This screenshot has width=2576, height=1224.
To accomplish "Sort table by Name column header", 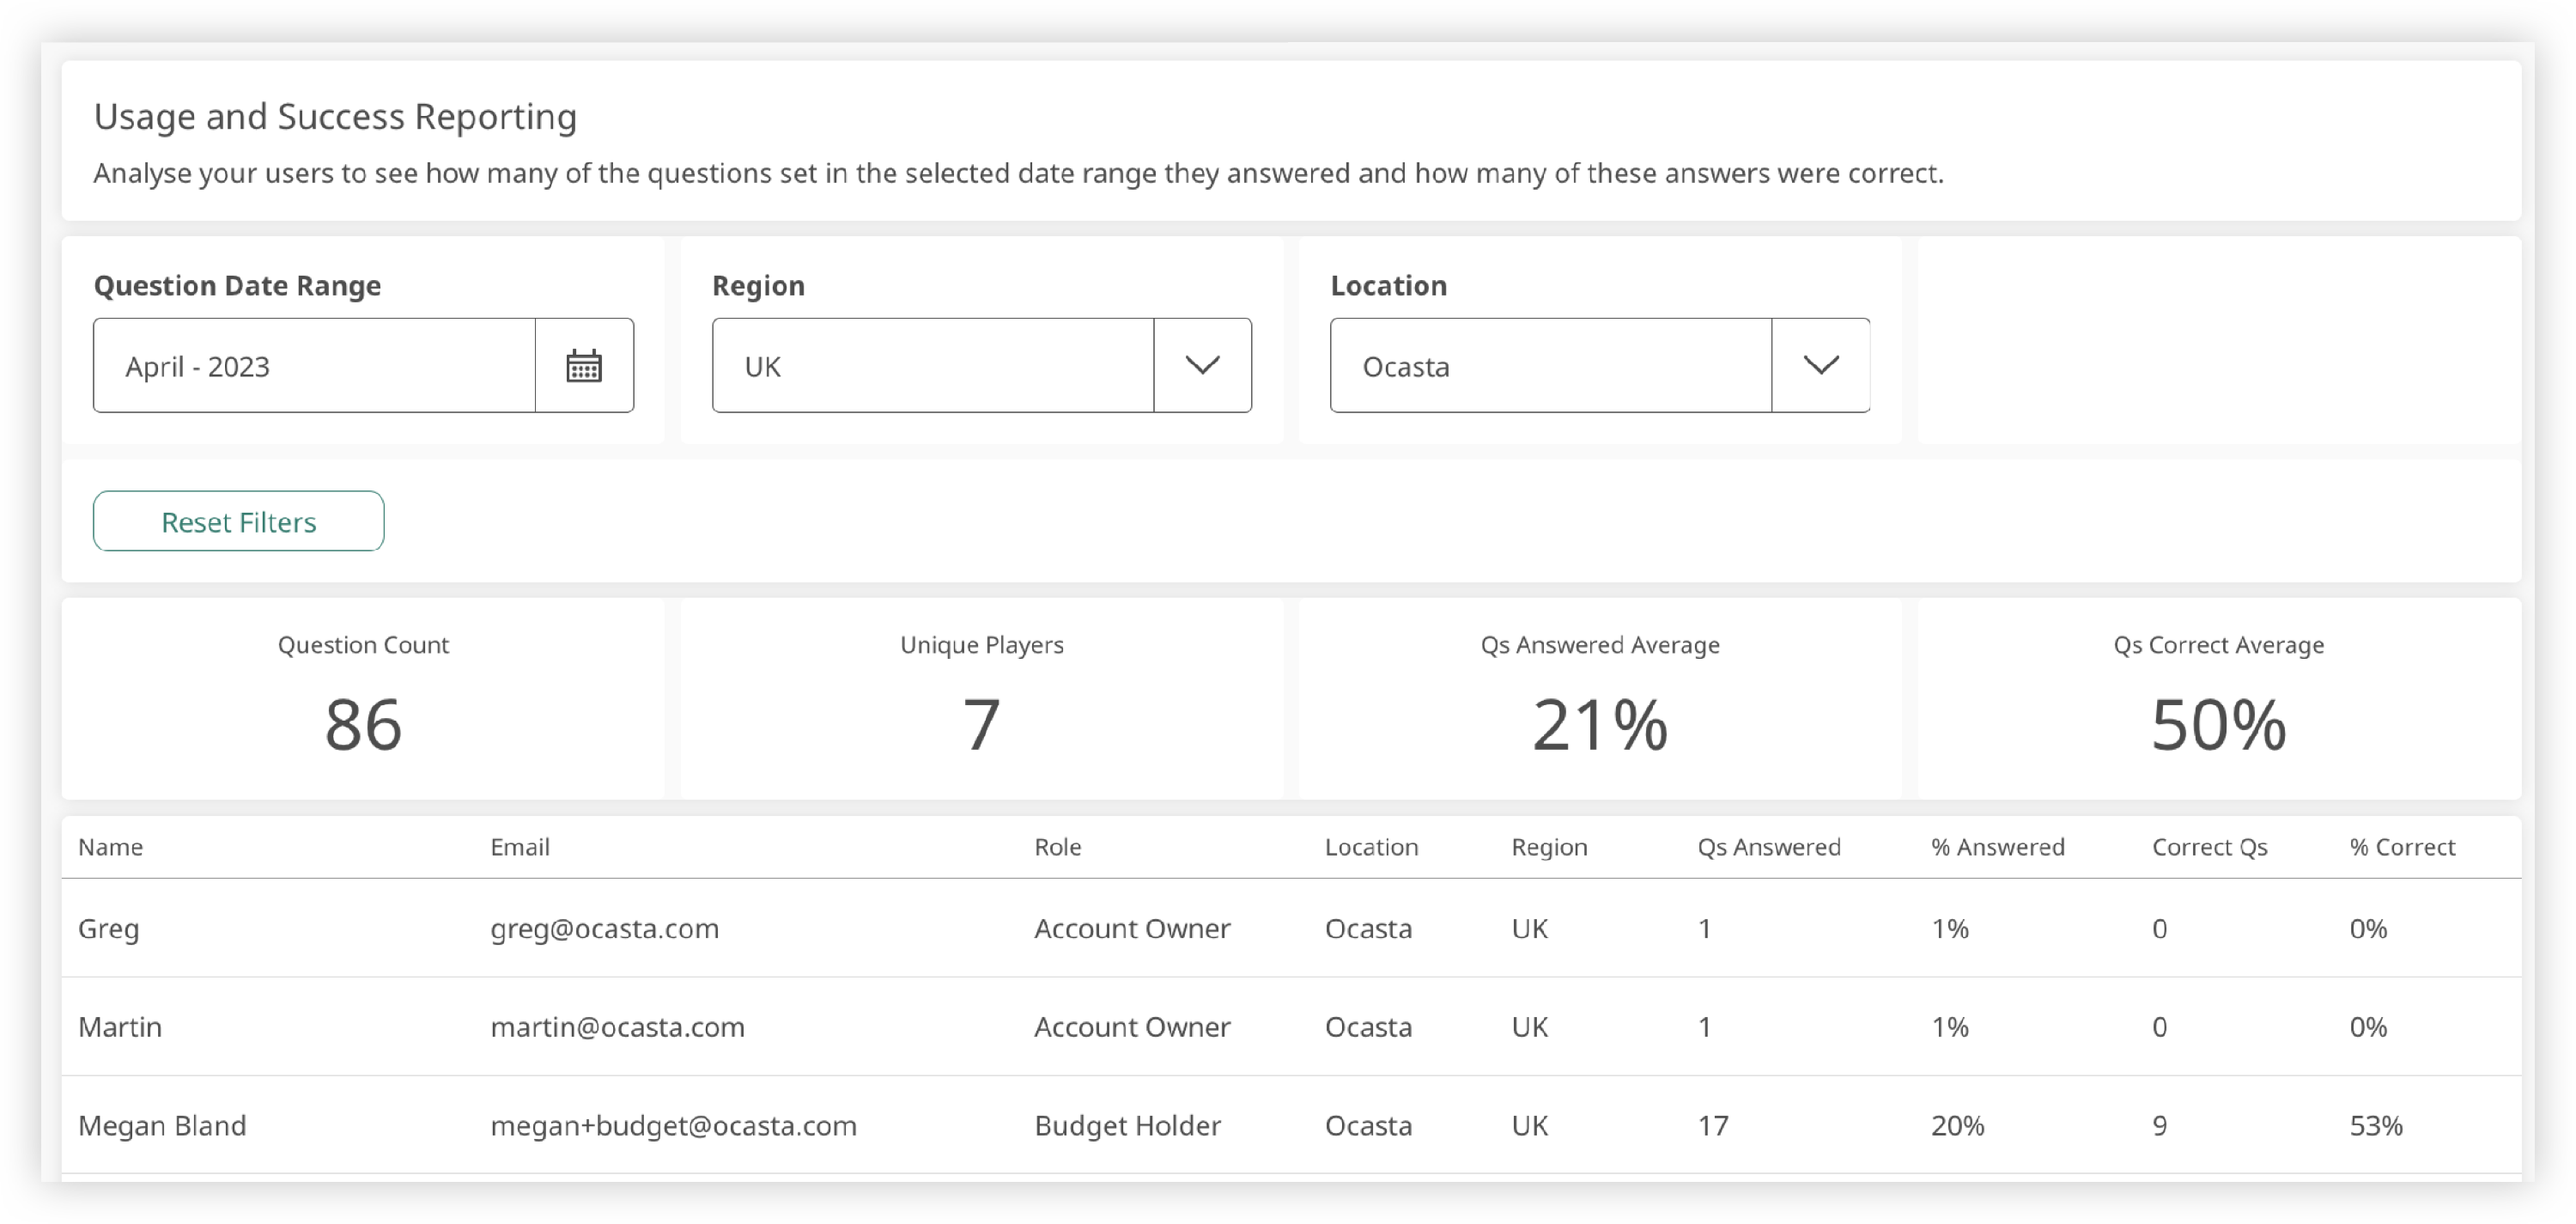I will (x=111, y=847).
